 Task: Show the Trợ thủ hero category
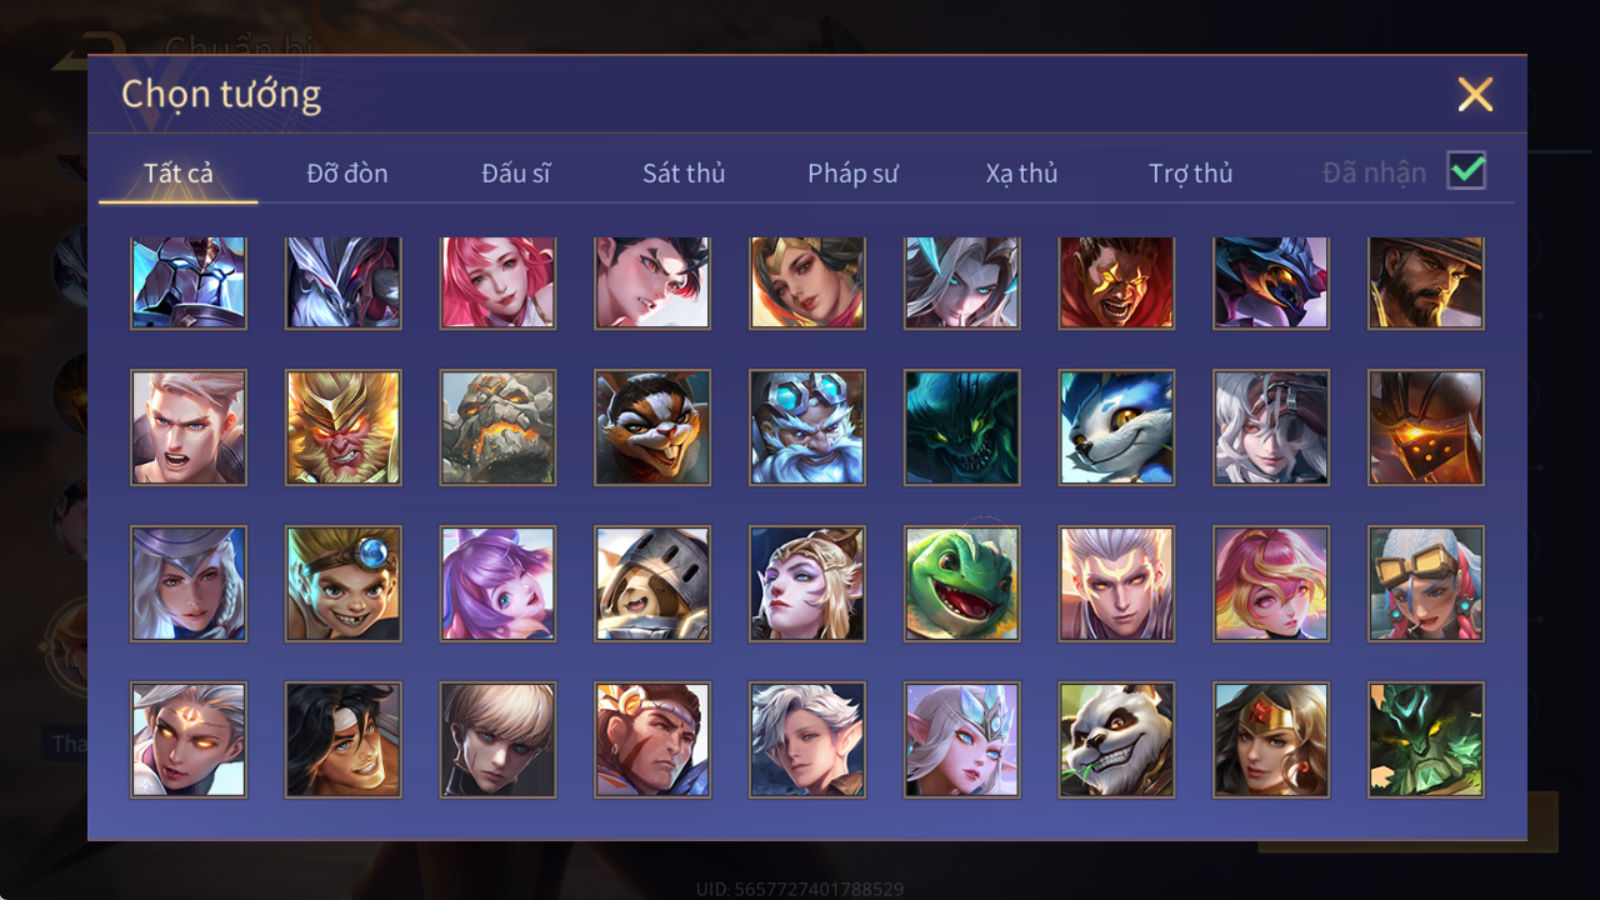(1190, 173)
